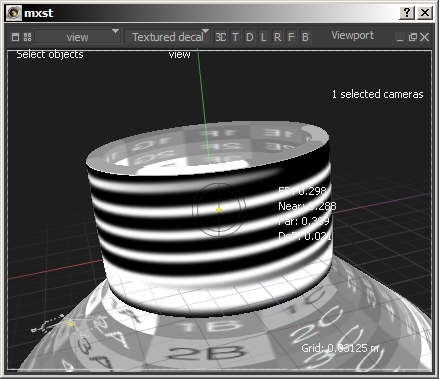Minimize the Viewport panel
Viewport: 439px width, 379px height.
(x=400, y=37)
